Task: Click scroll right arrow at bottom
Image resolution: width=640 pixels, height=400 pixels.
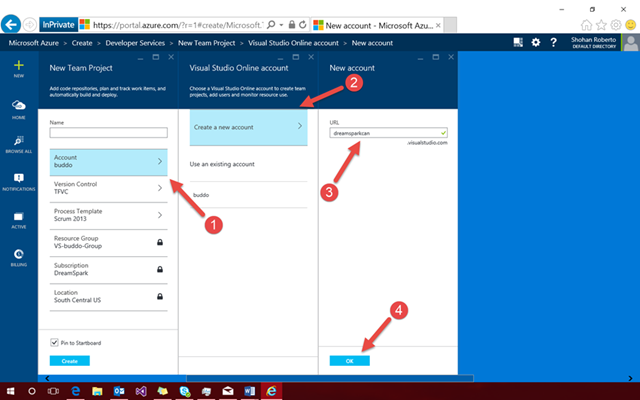Action: 630,378
